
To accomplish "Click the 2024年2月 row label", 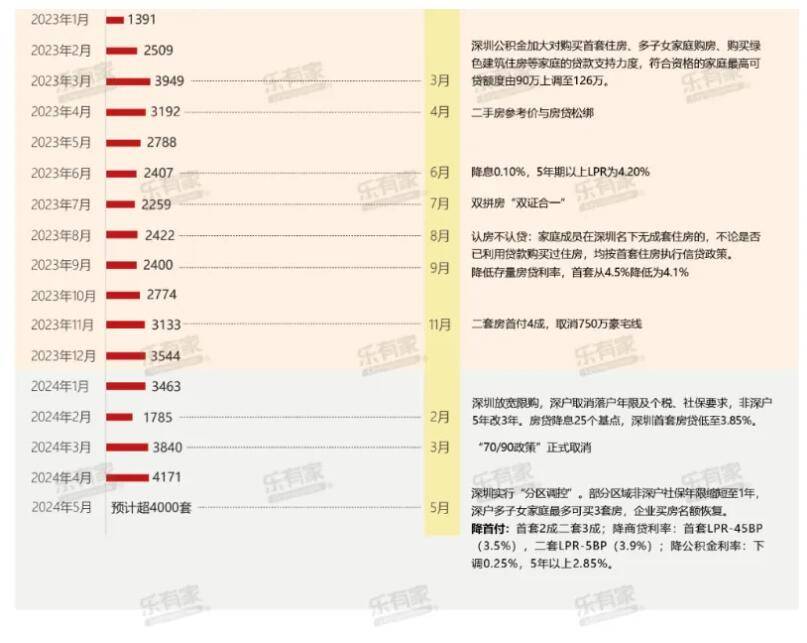I will 61,417.
